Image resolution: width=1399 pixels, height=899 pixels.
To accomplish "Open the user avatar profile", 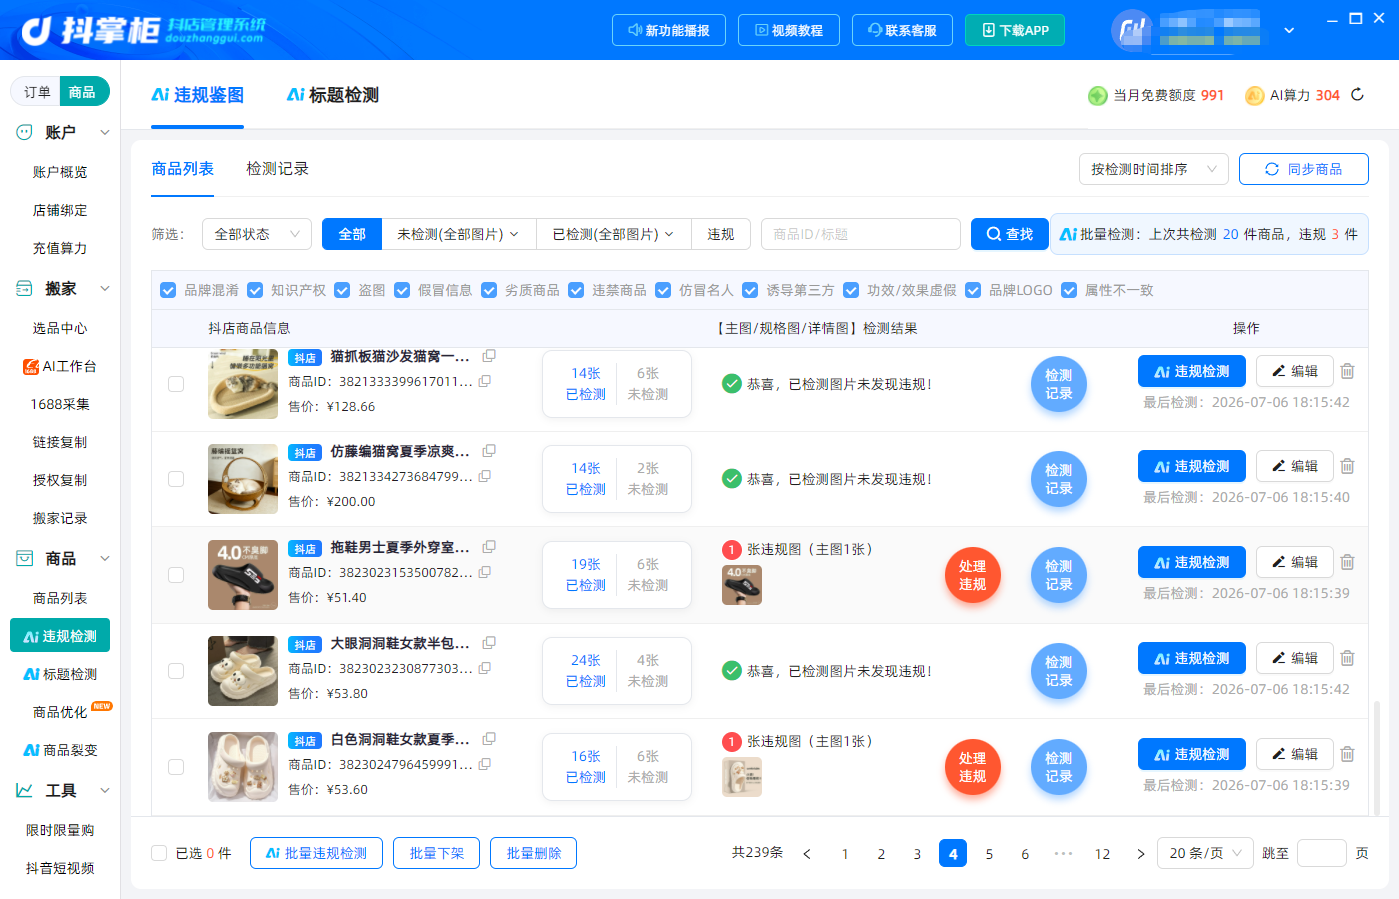I will point(1131,30).
